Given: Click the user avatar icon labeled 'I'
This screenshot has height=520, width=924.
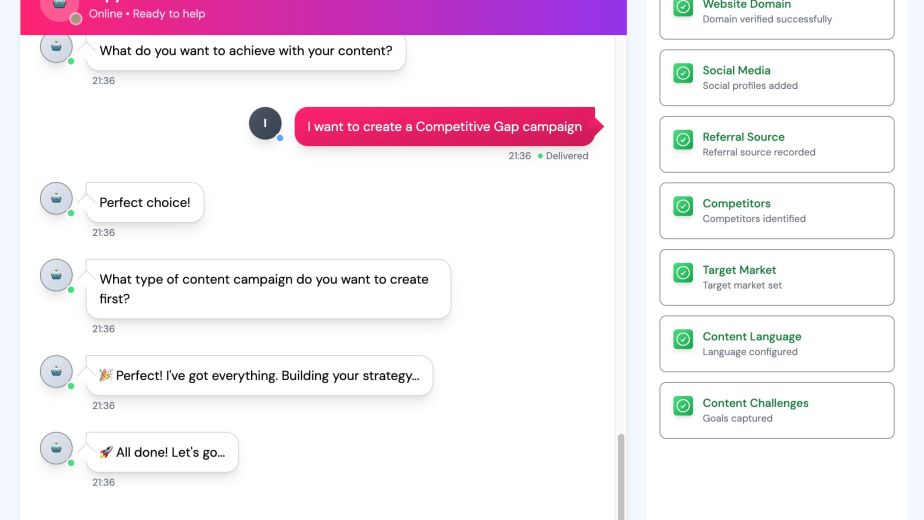Looking at the screenshot, I should pos(265,123).
